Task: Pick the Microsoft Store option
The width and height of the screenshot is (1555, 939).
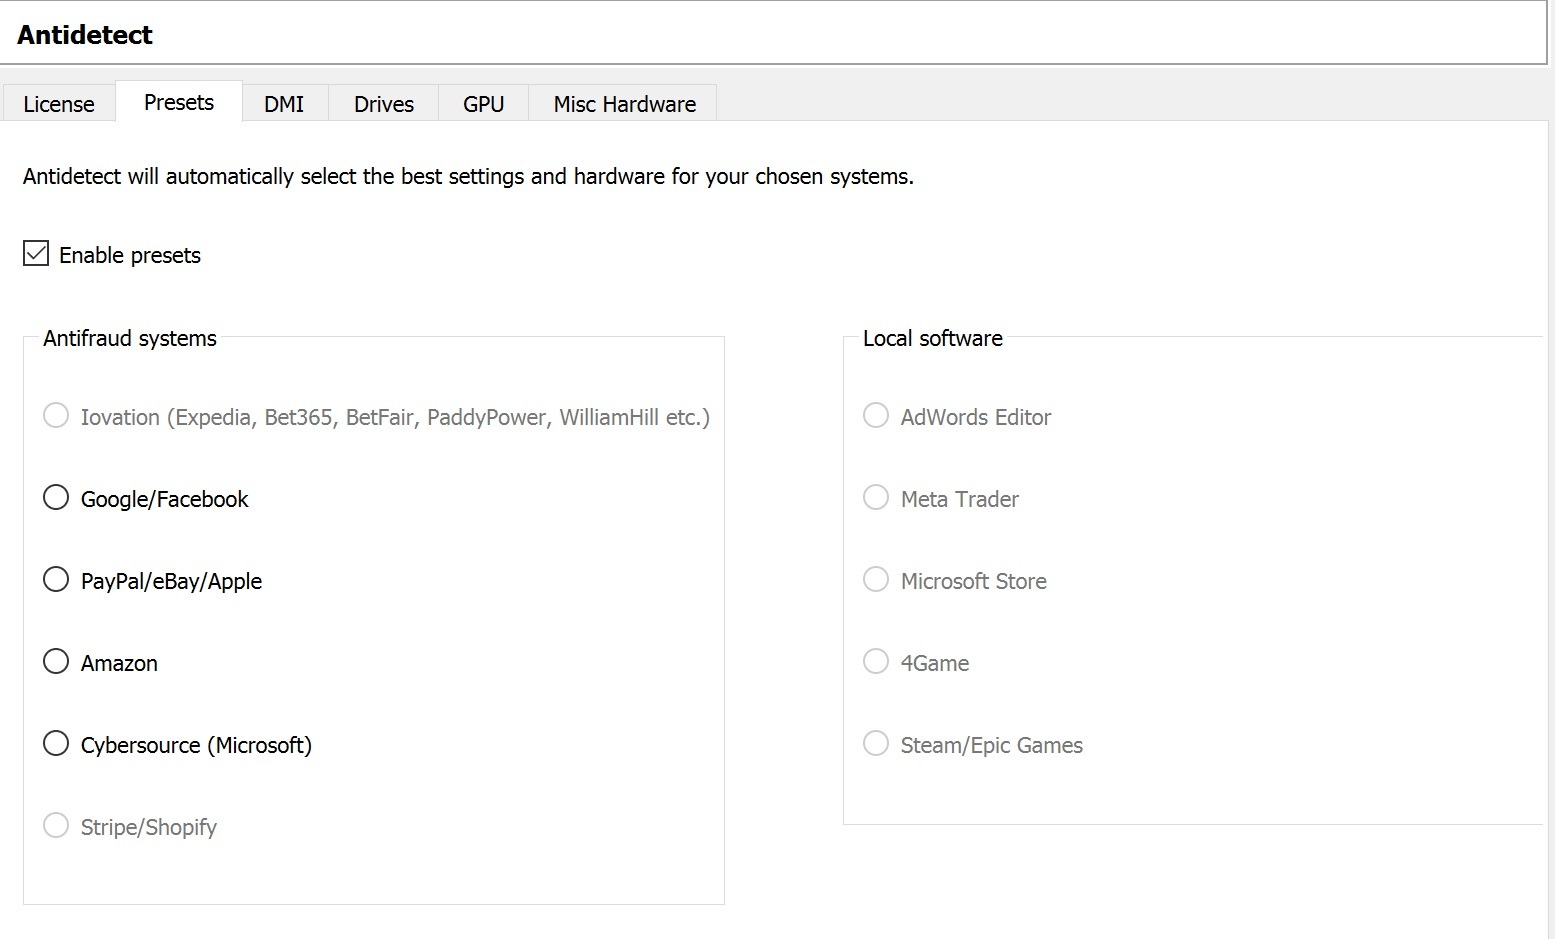Action: (x=876, y=579)
